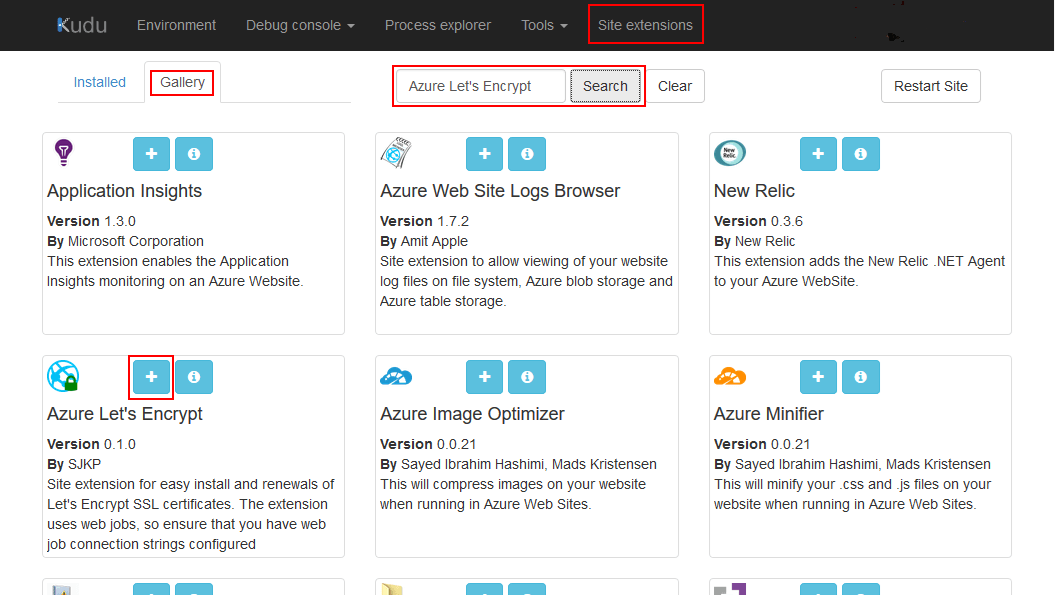
Task: Go to Site extensions
Action: pyautogui.click(x=645, y=26)
